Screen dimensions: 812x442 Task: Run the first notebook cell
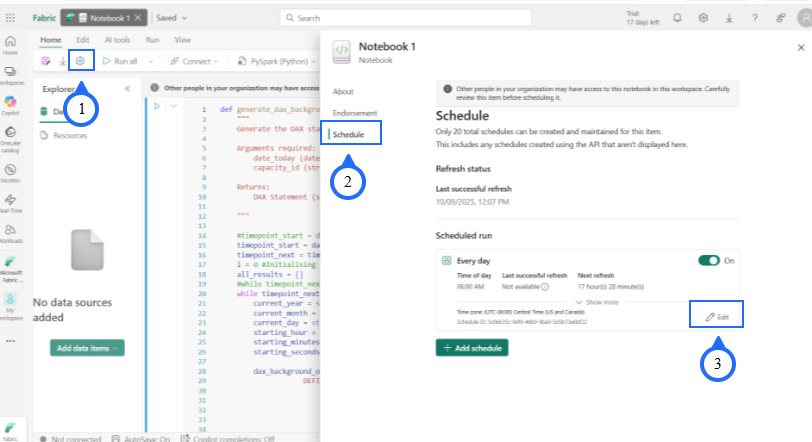[x=156, y=106]
